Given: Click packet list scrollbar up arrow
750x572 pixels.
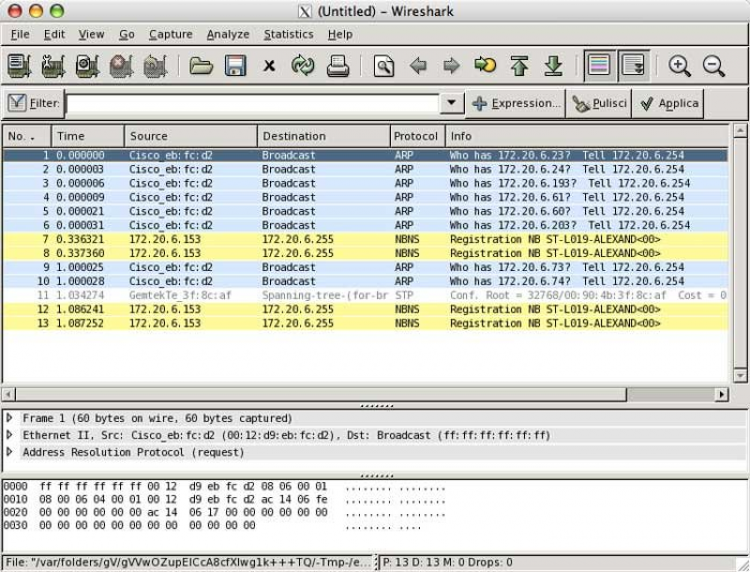Looking at the screenshot, I should coord(740,130).
